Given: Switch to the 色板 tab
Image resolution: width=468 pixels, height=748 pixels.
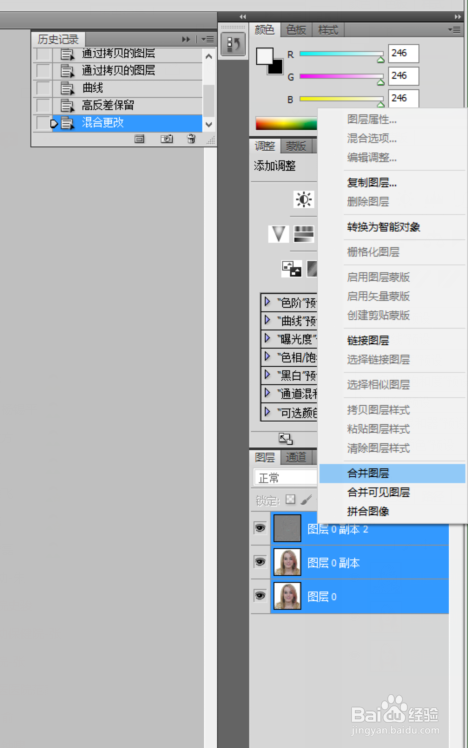Looking at the screenshot, I should click(296, 30).
